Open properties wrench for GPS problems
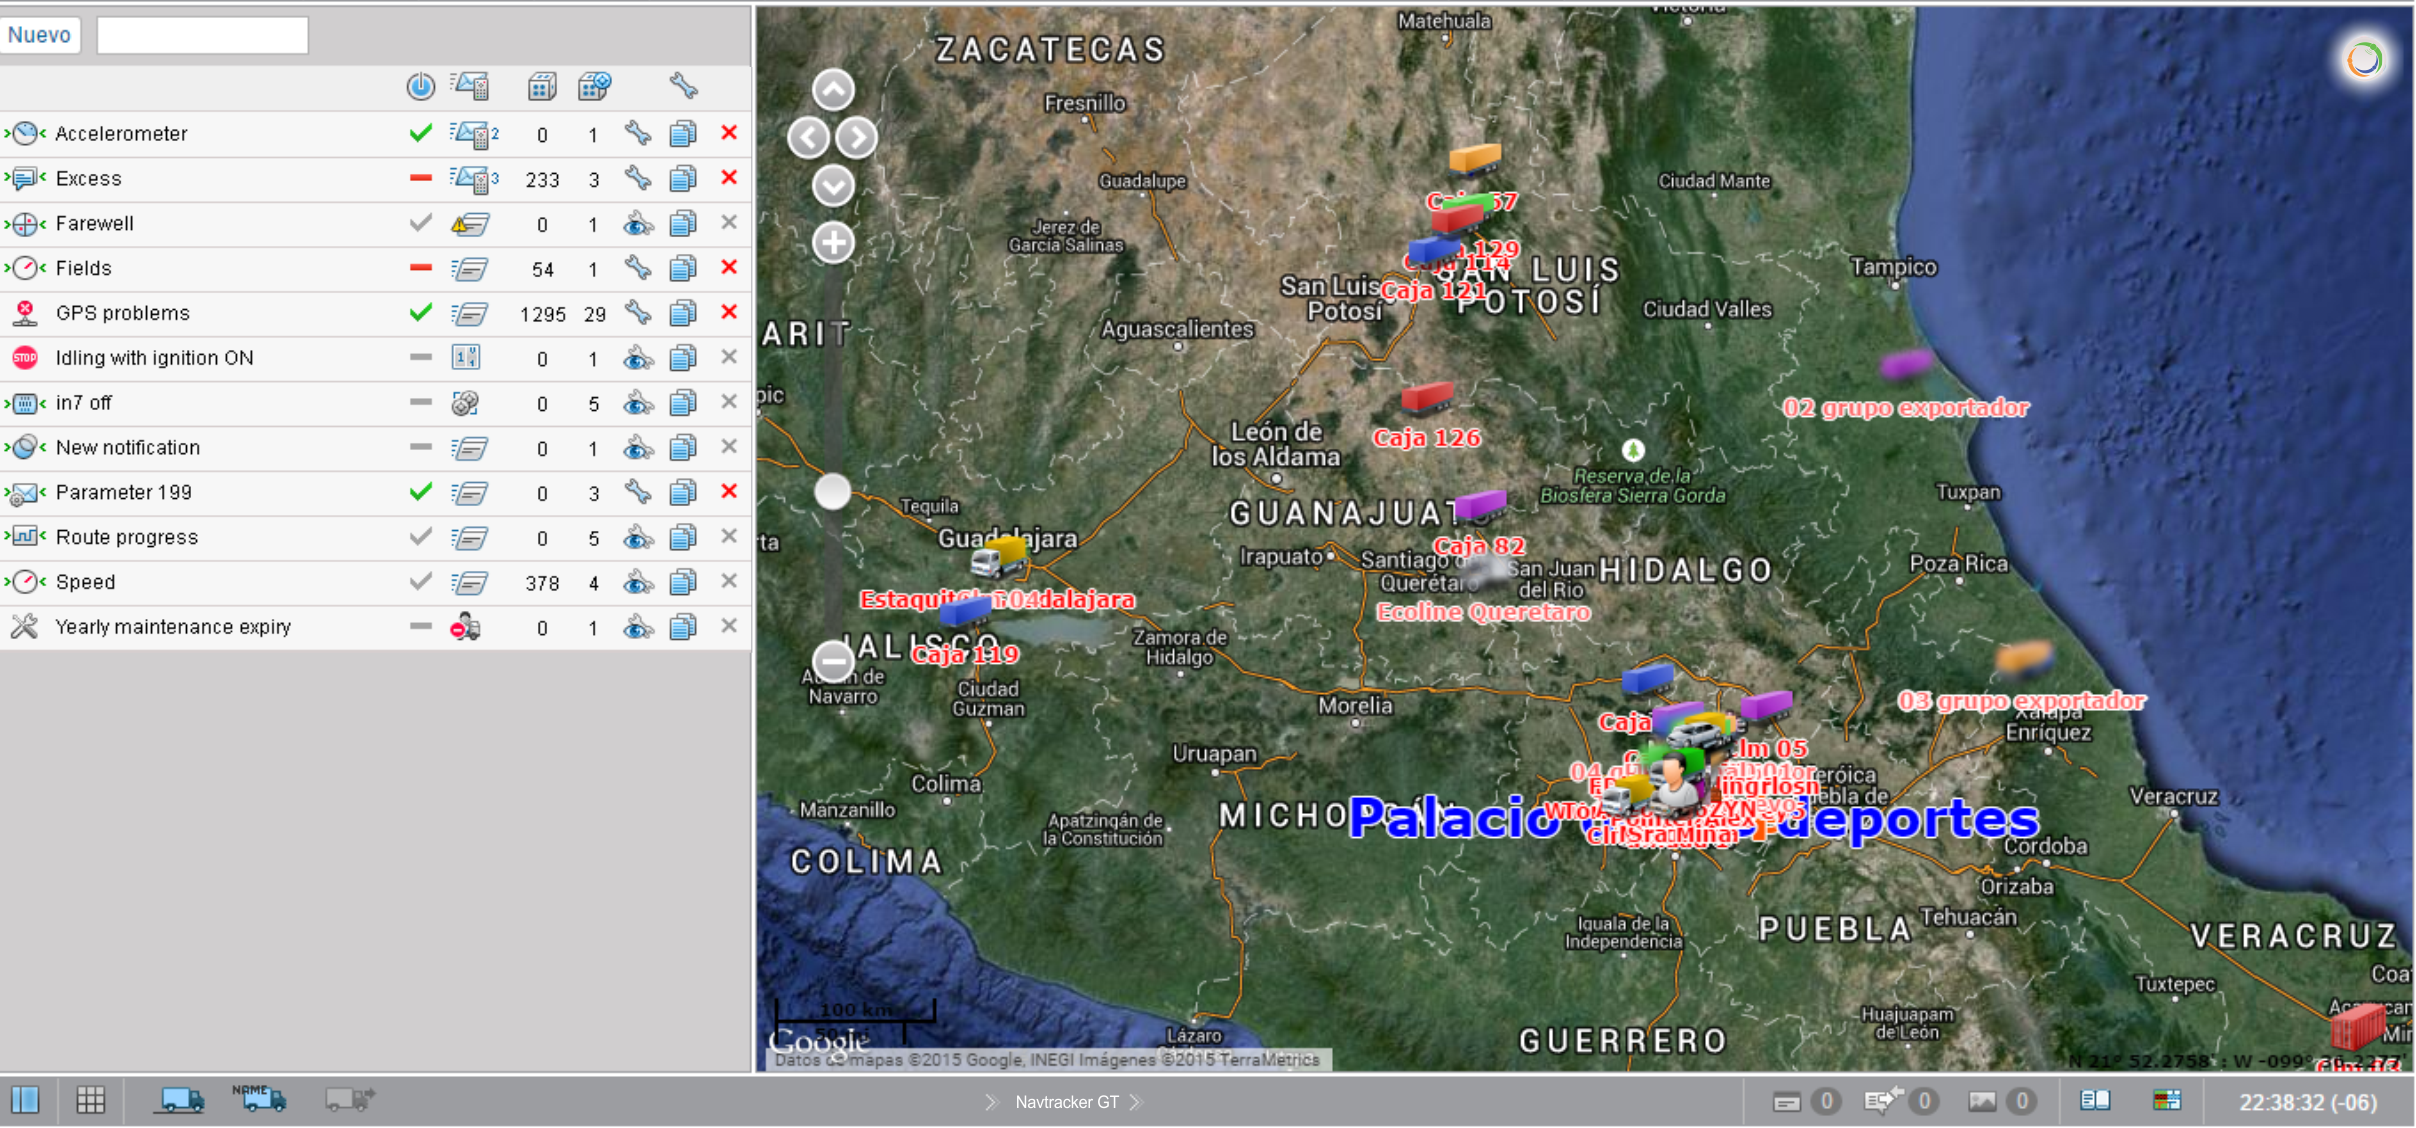The image size is (2416, 1128). coord(637,313)
